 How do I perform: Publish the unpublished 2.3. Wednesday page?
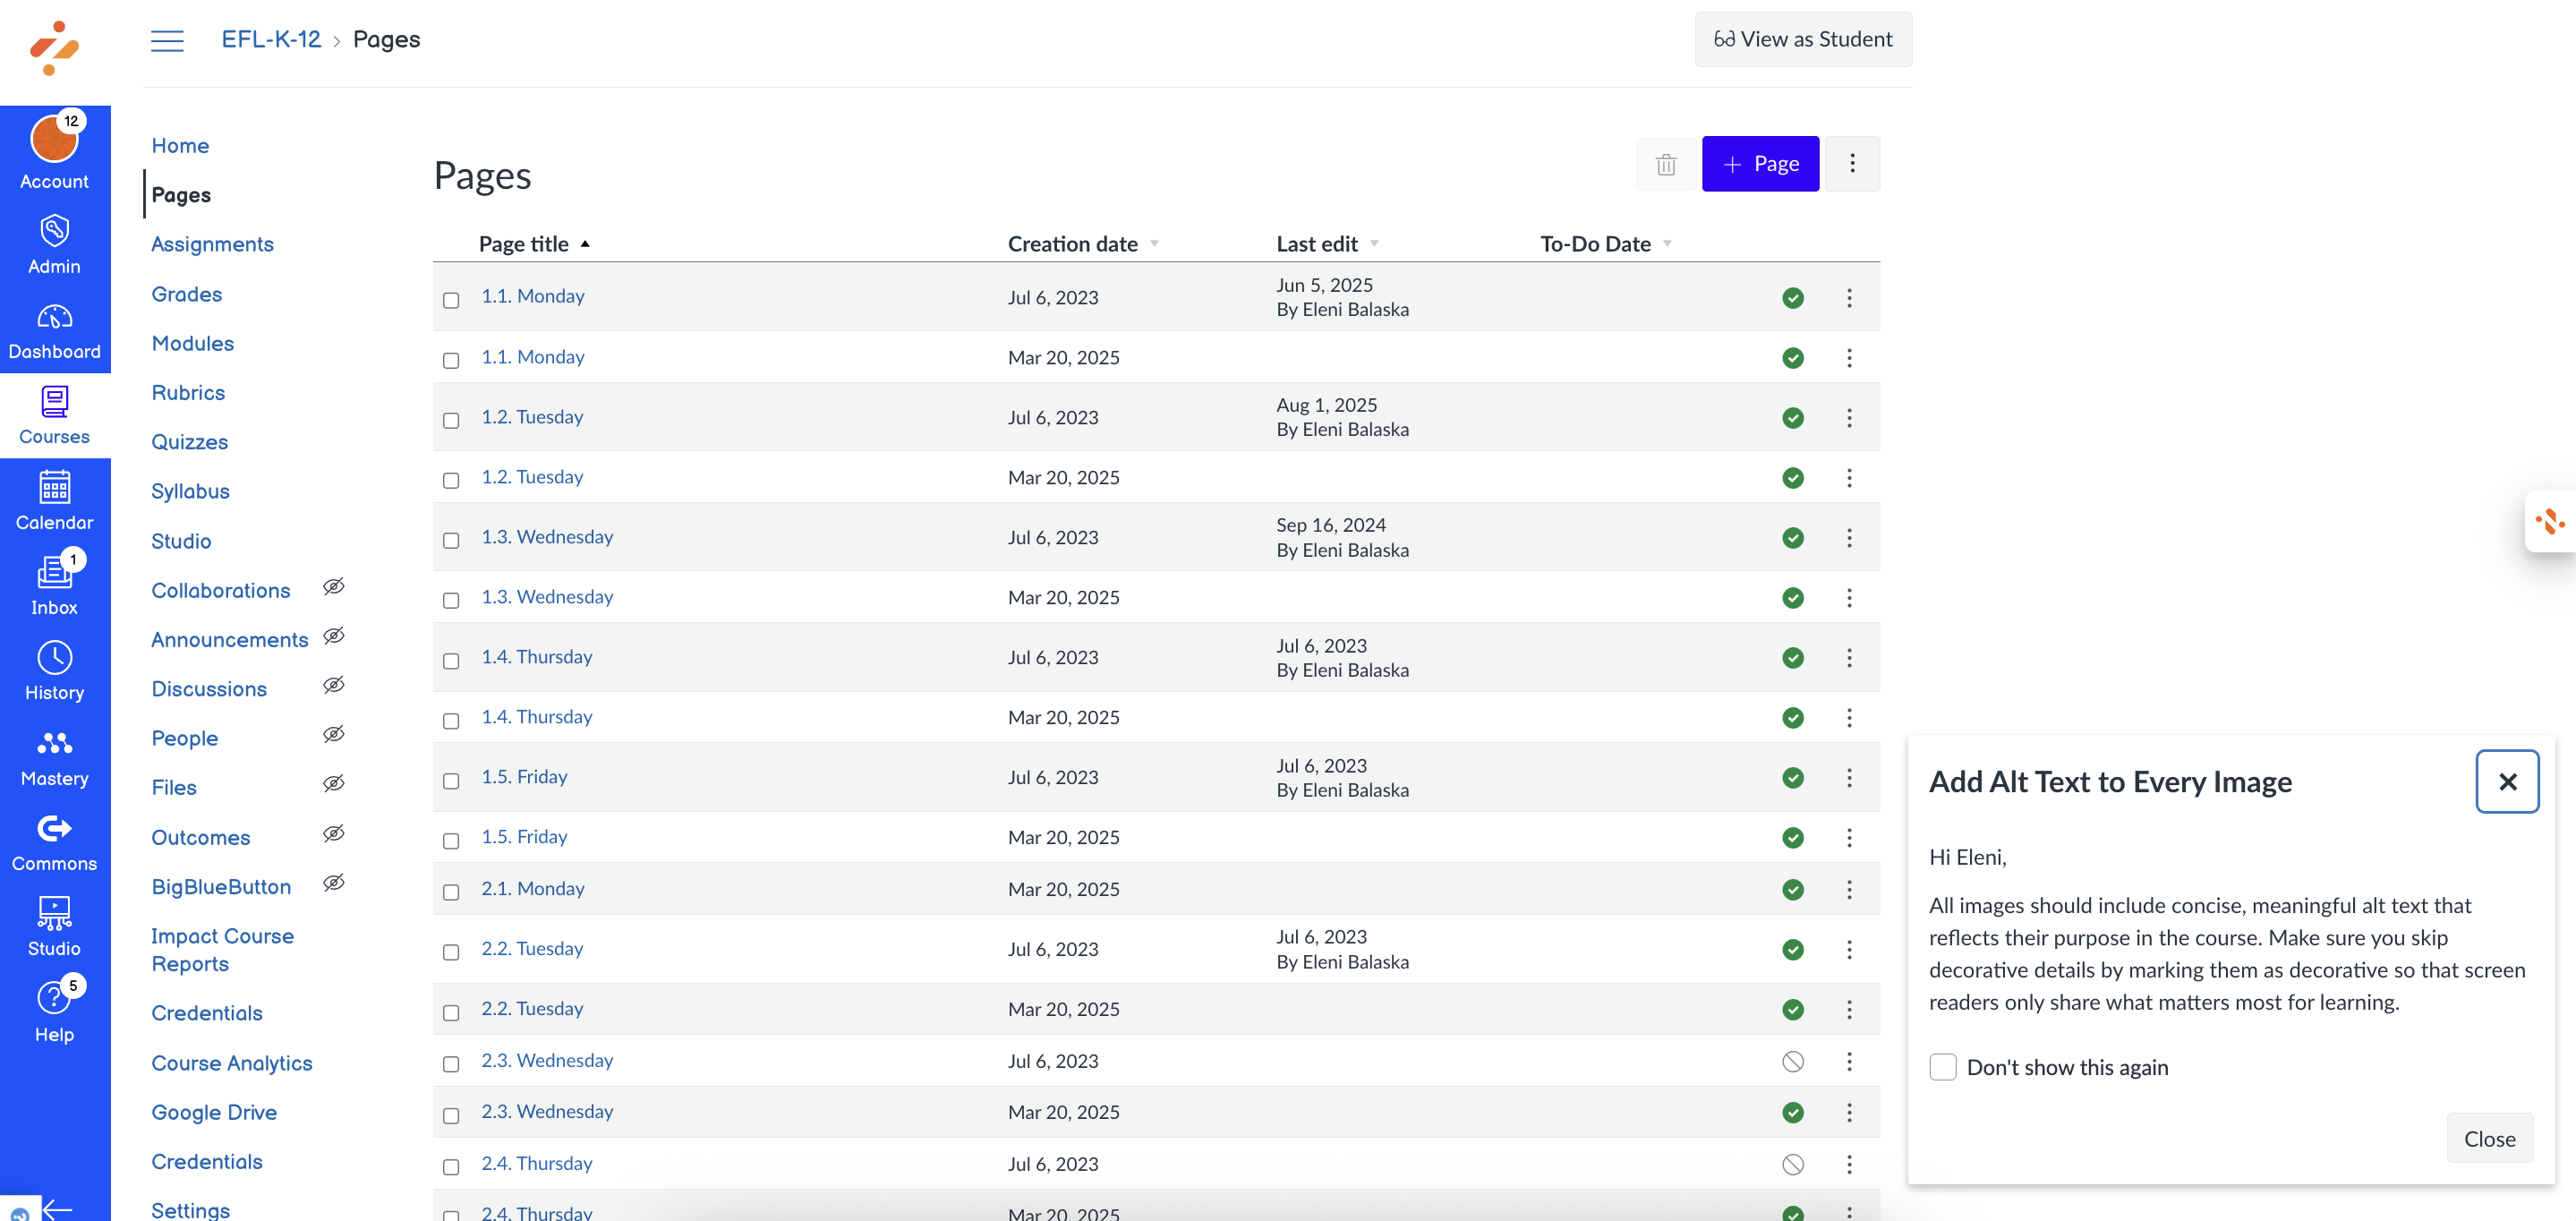[1792, 1061]
